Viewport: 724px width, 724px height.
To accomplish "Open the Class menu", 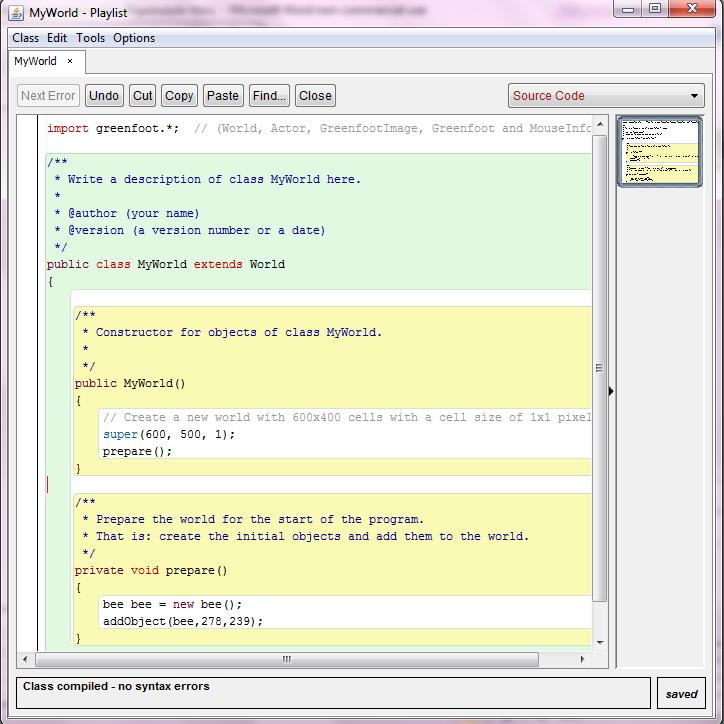I will [25, 38].
